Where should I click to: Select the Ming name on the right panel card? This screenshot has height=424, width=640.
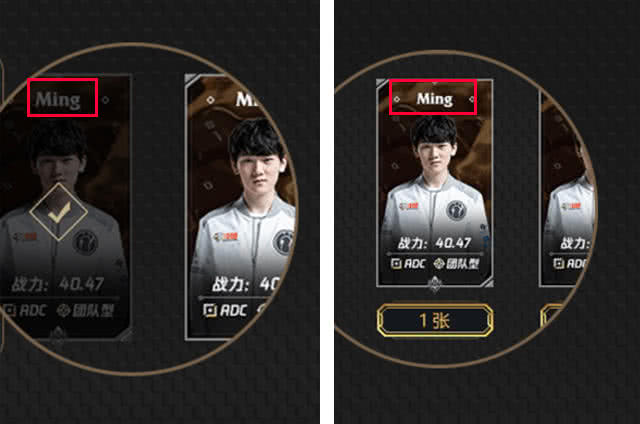(x=434, y=99)
